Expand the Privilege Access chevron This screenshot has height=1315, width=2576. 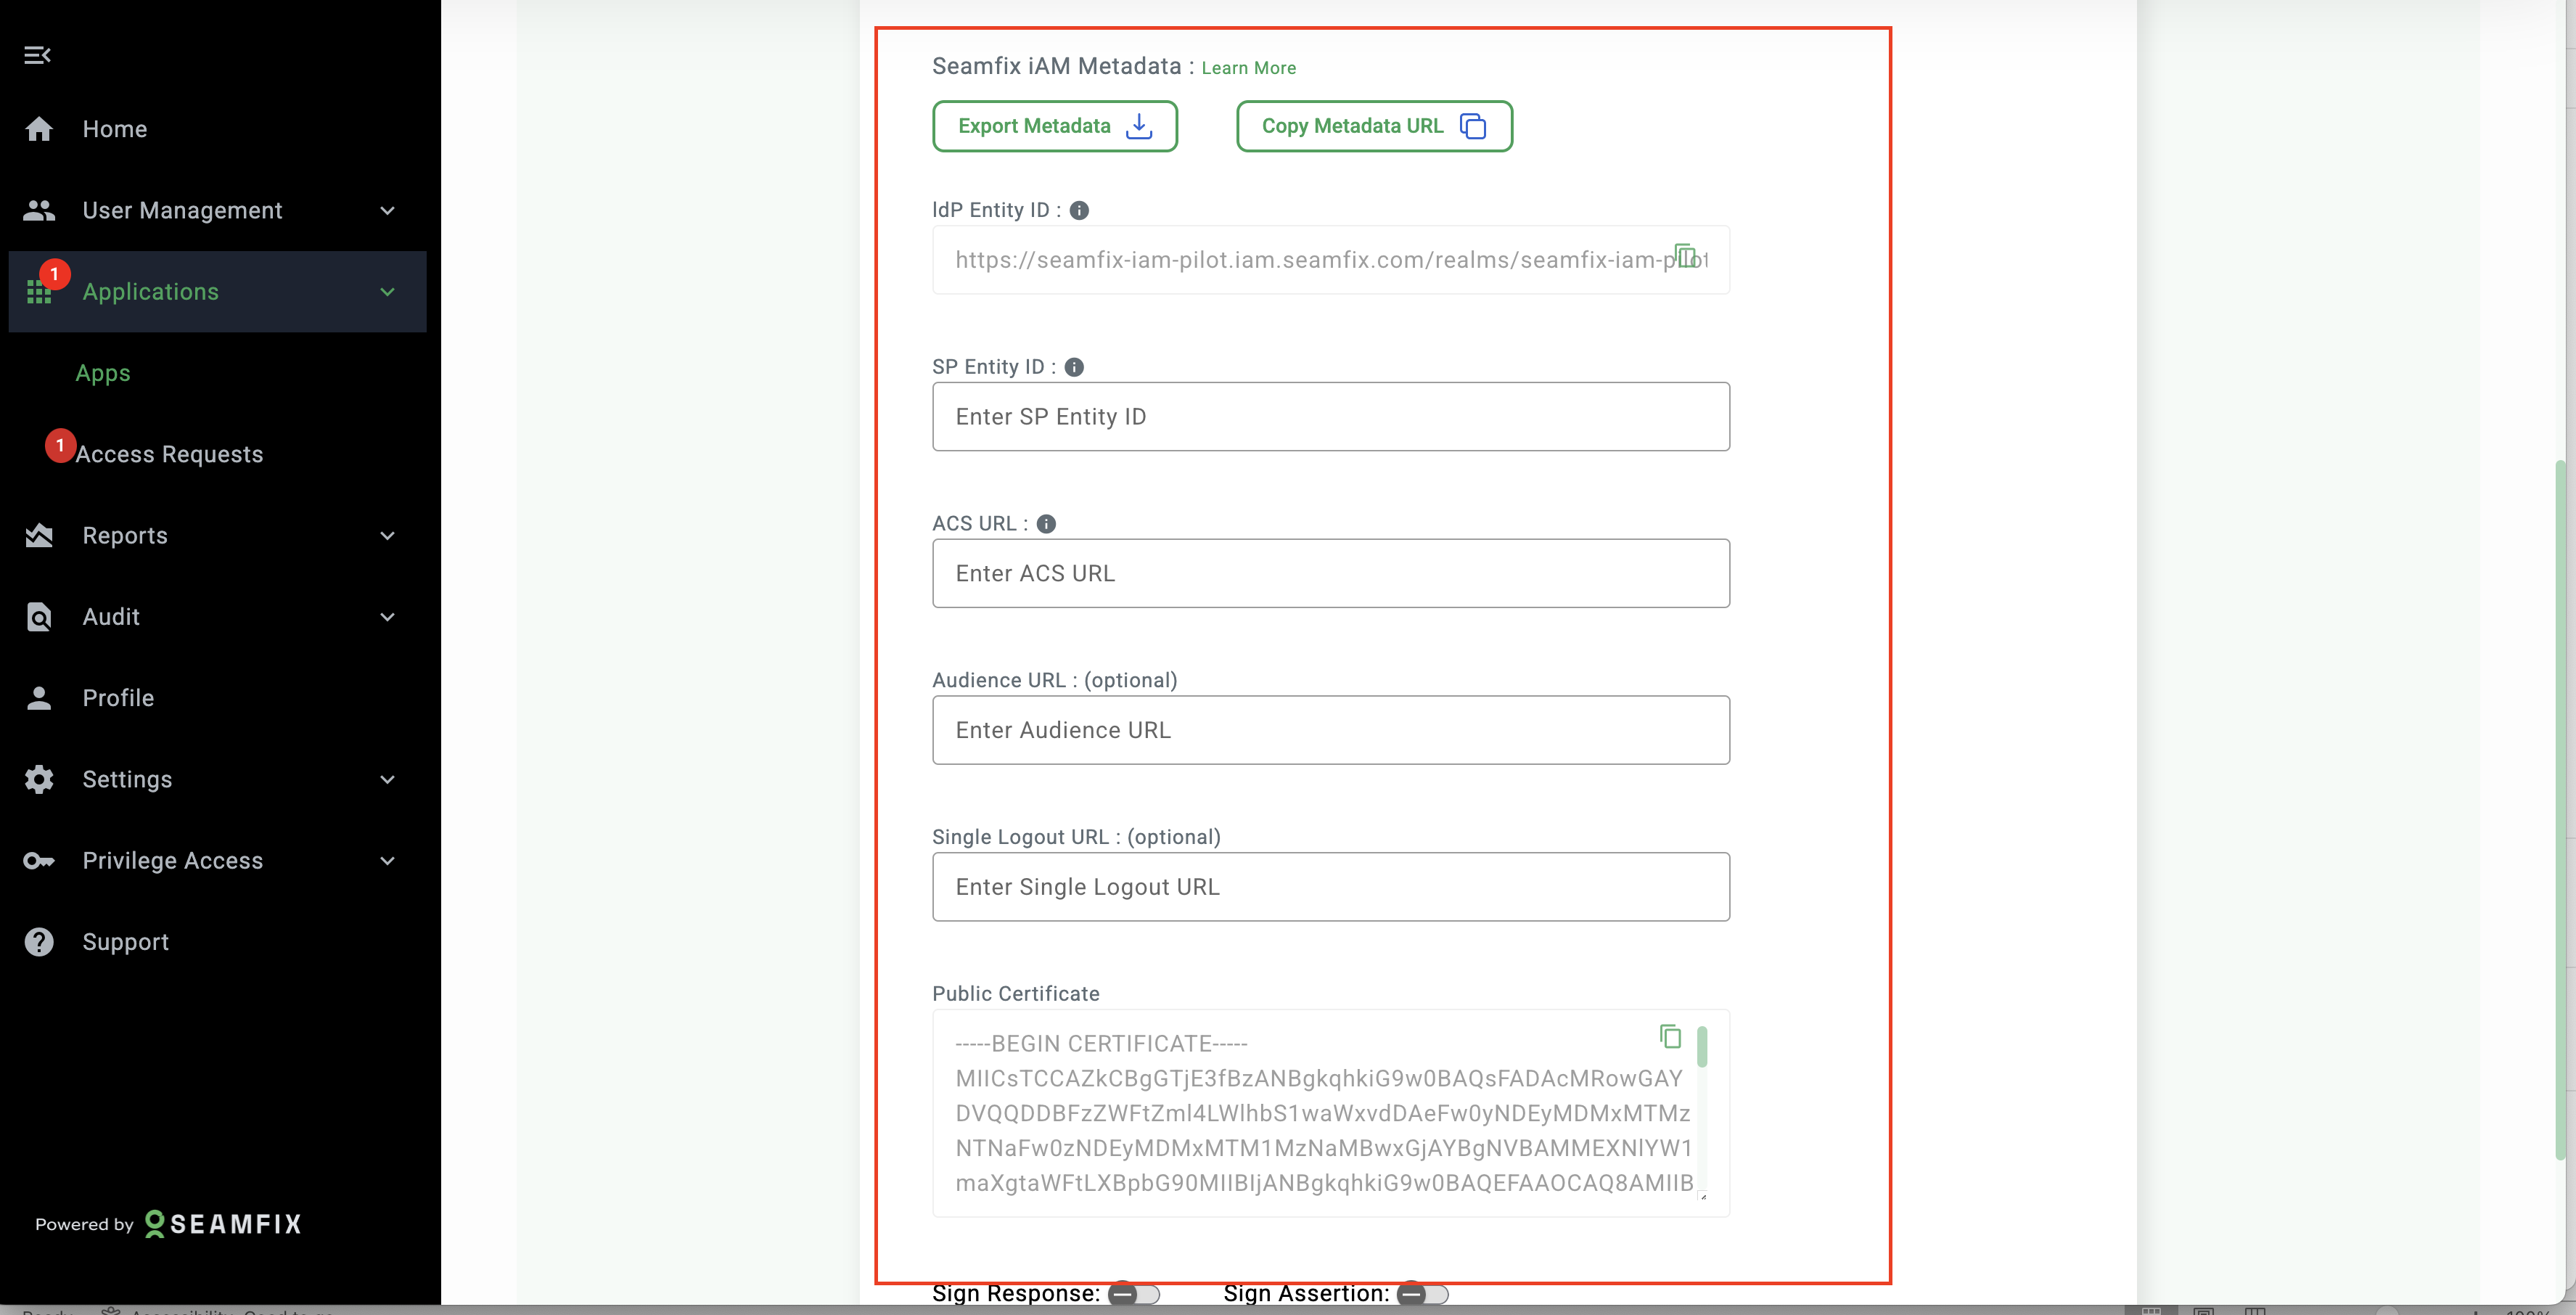[x=388, y=861]
